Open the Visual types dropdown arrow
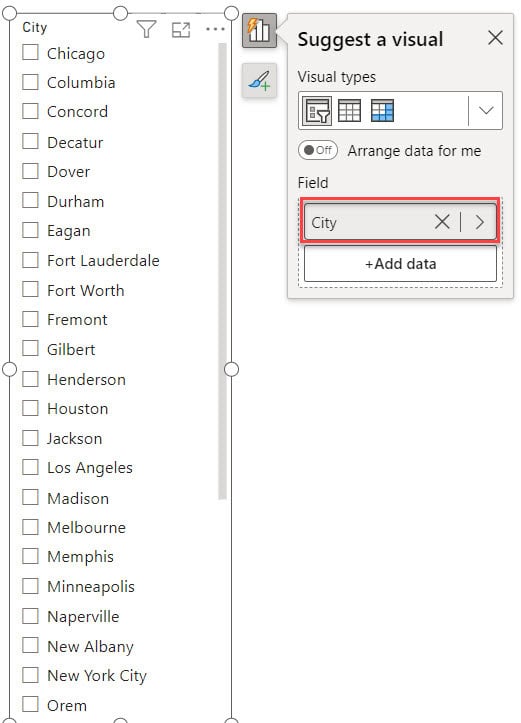The image size is (521, 723). pos(486,111)
